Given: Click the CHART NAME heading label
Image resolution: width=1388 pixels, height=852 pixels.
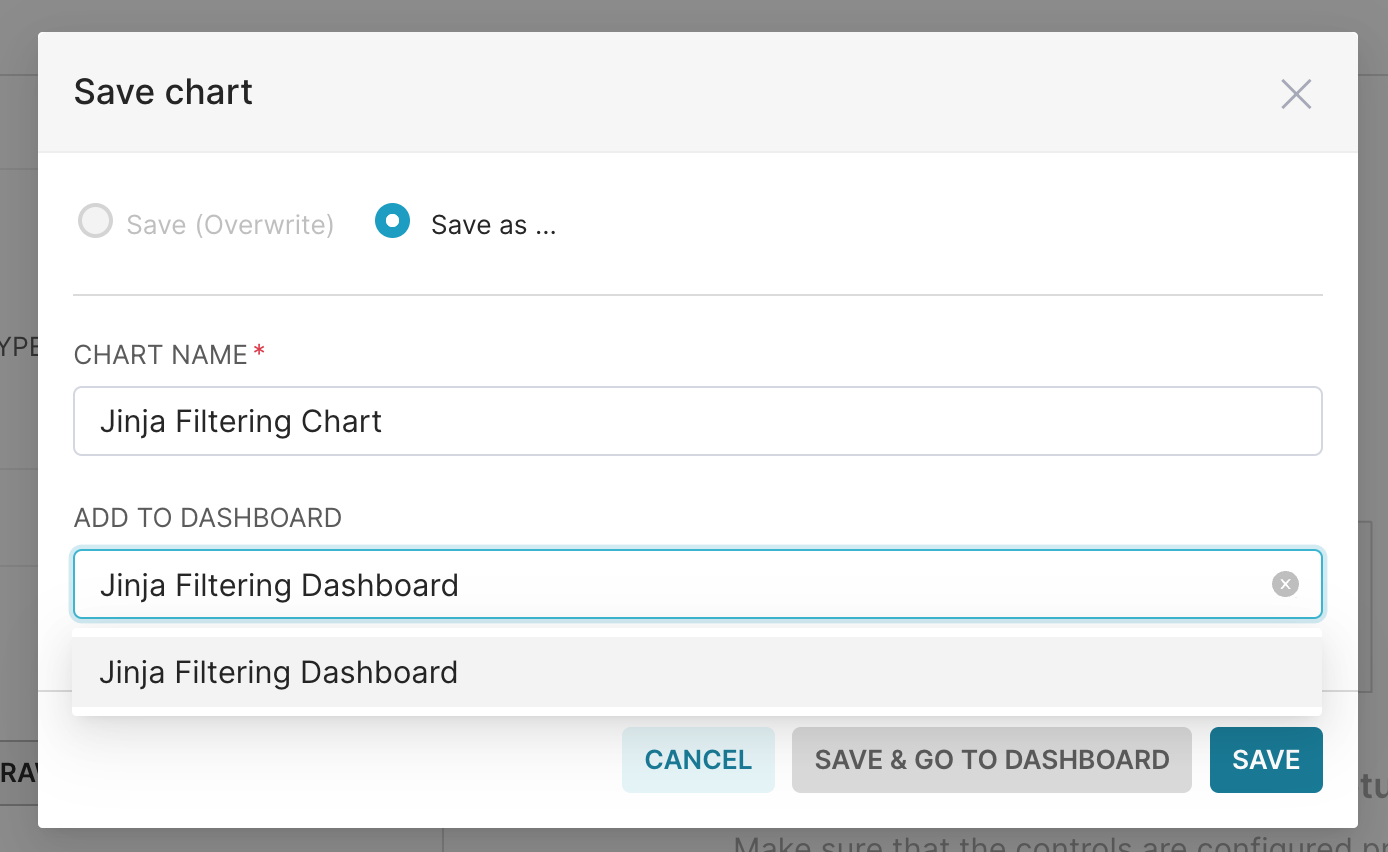Looking at the screenshot, I should tap(158, 354).
